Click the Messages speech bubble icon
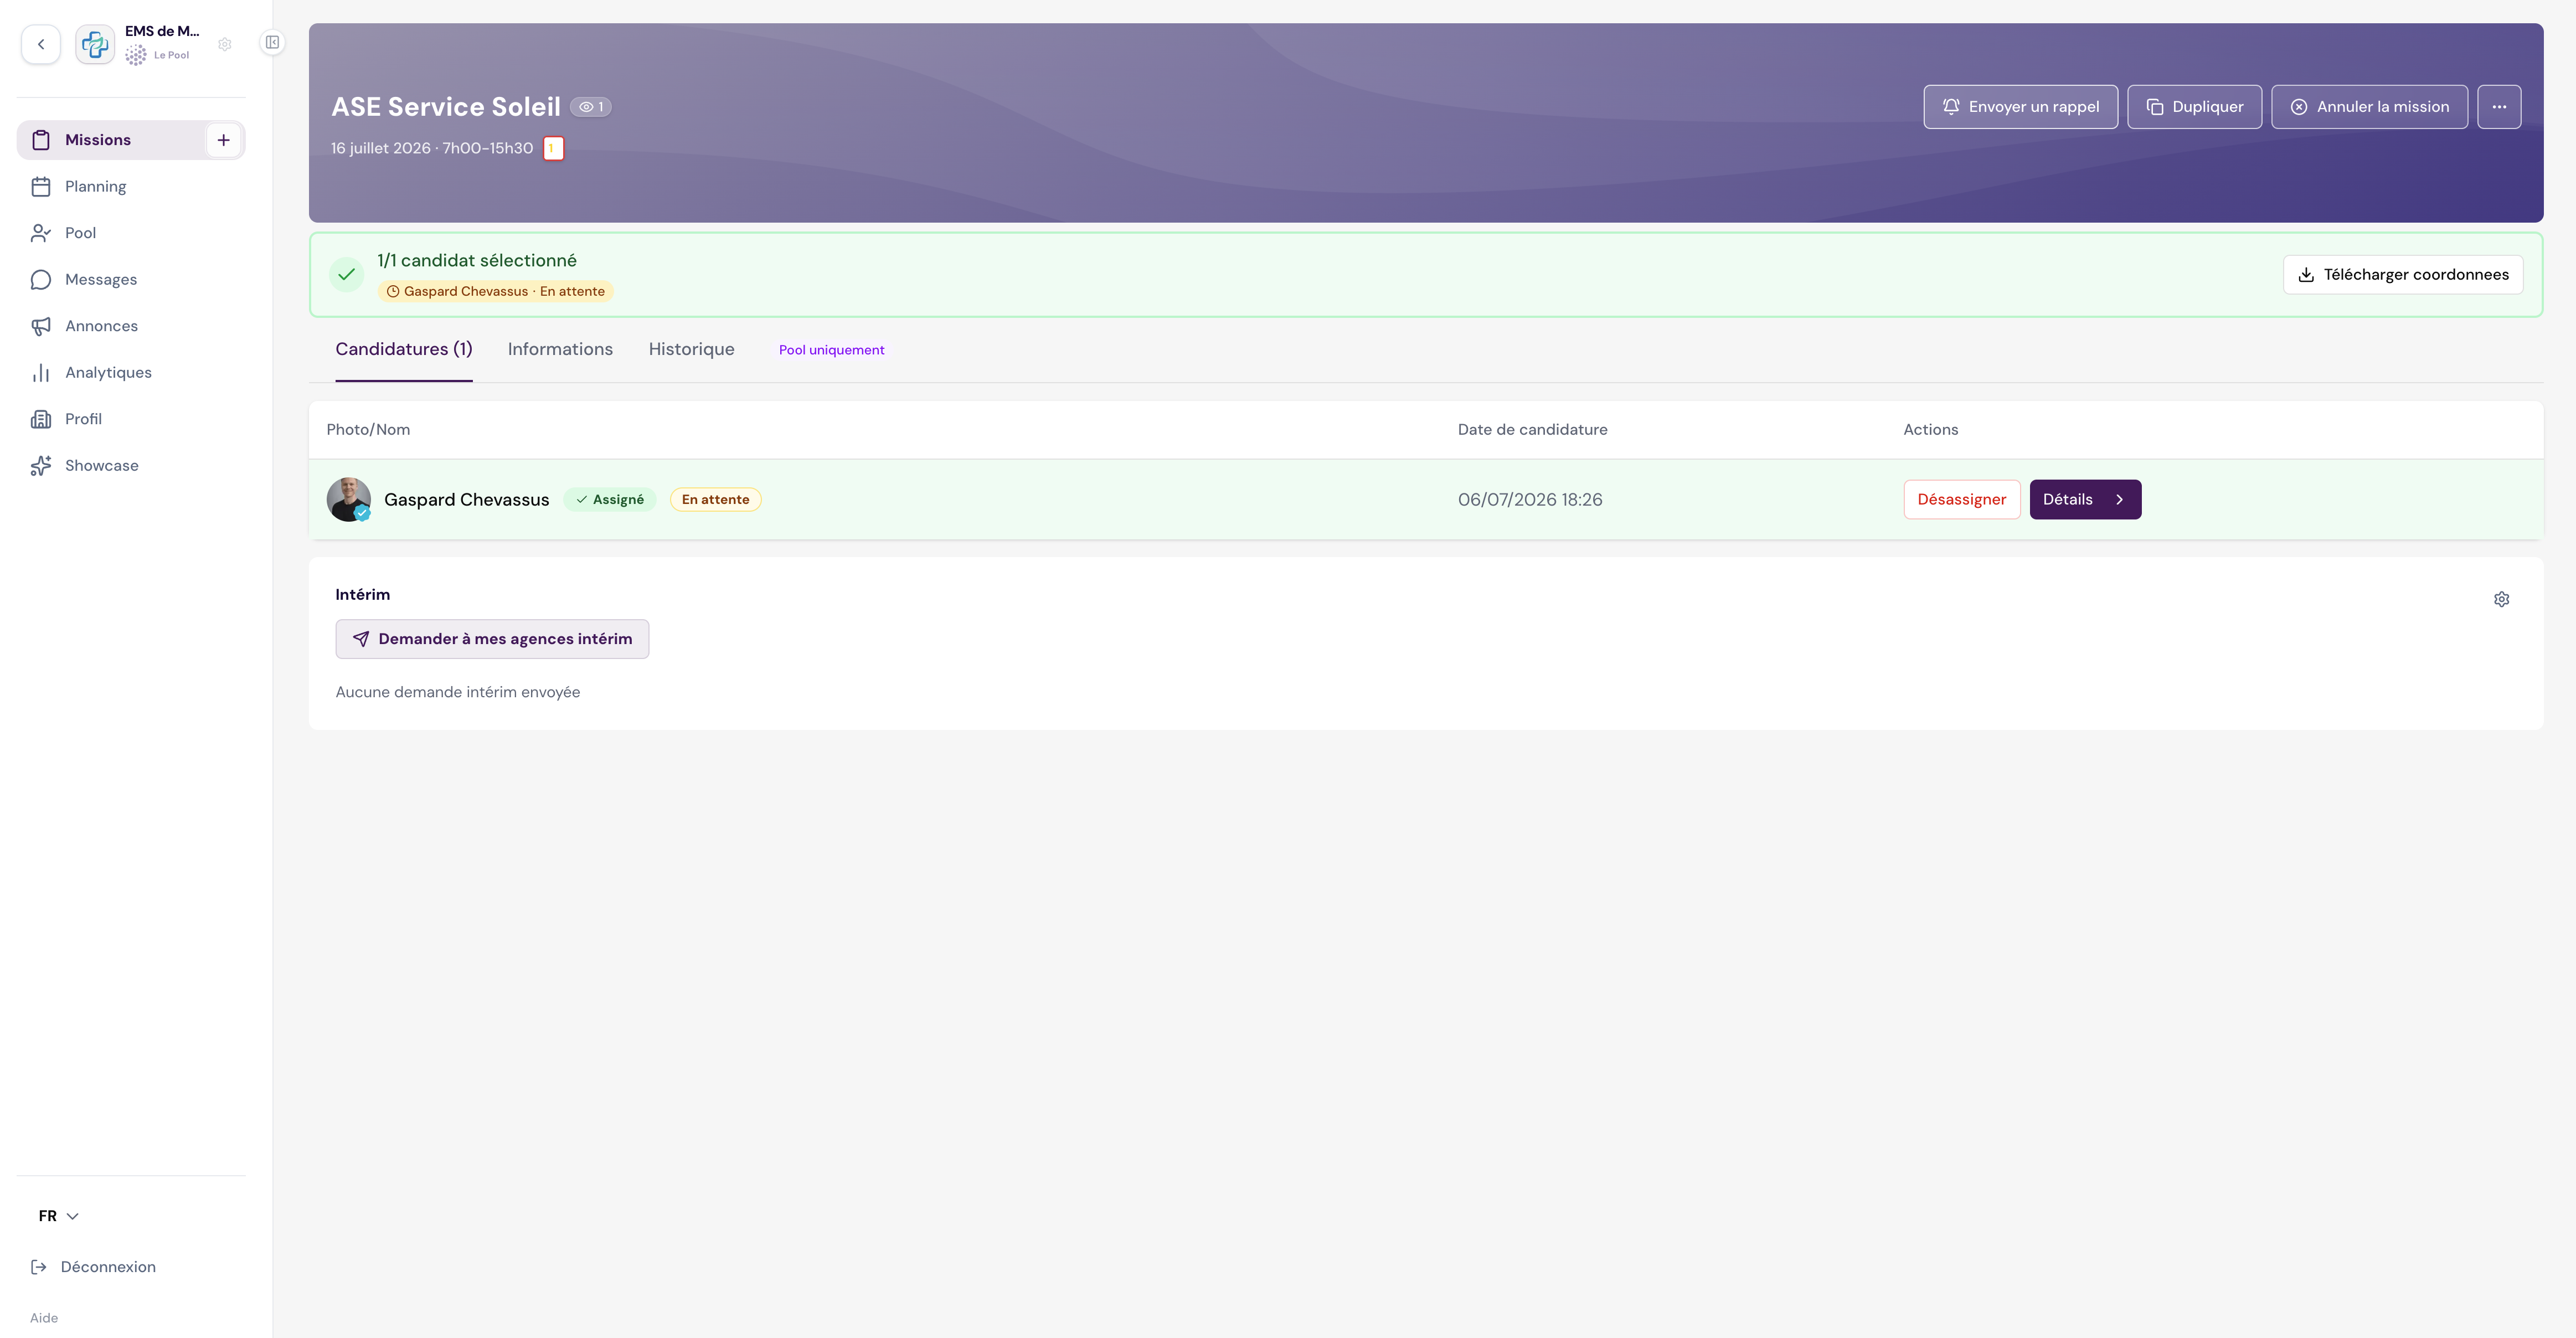This screenshot has height=1338, width=2576. click(41, 280)
